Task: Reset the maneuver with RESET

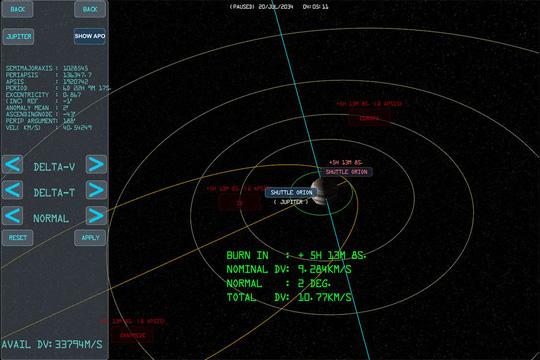Action: [x=18, y=238]
